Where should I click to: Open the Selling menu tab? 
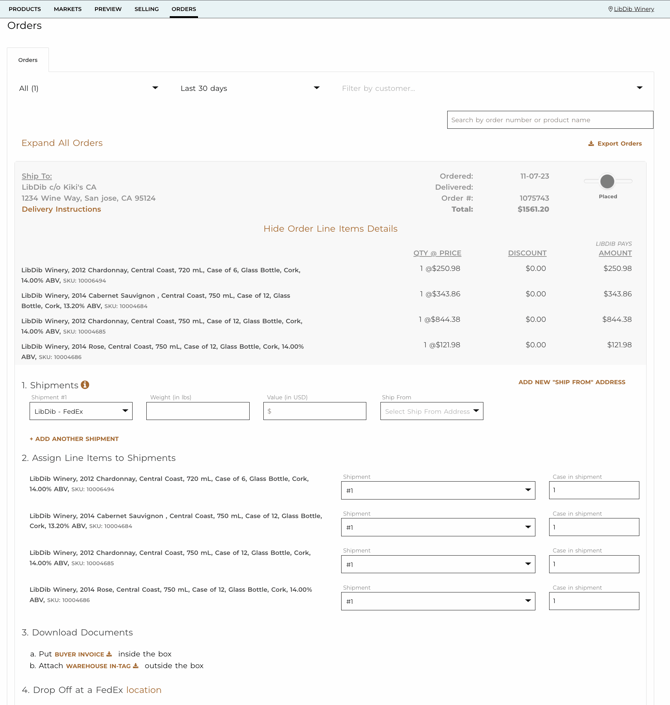[147, 9]
